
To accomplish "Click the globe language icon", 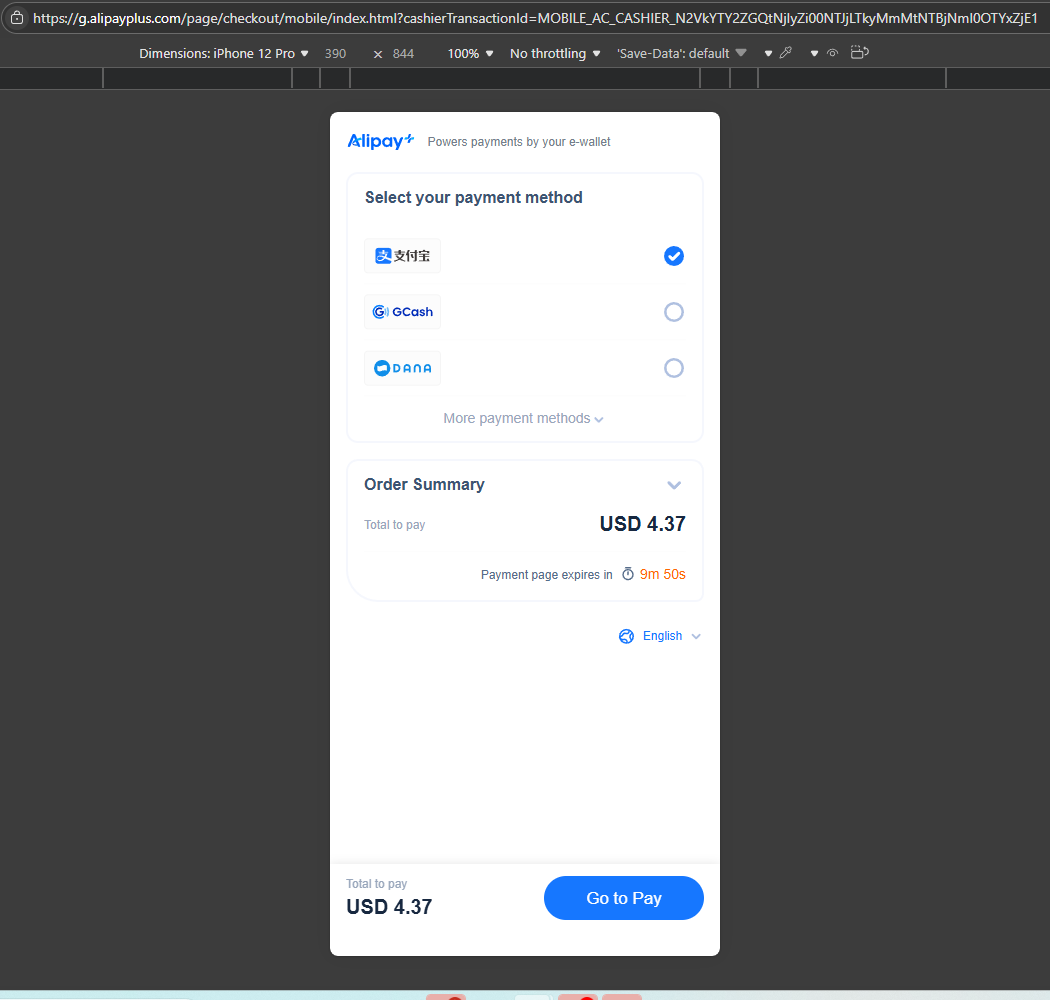I will coord(626,636).
